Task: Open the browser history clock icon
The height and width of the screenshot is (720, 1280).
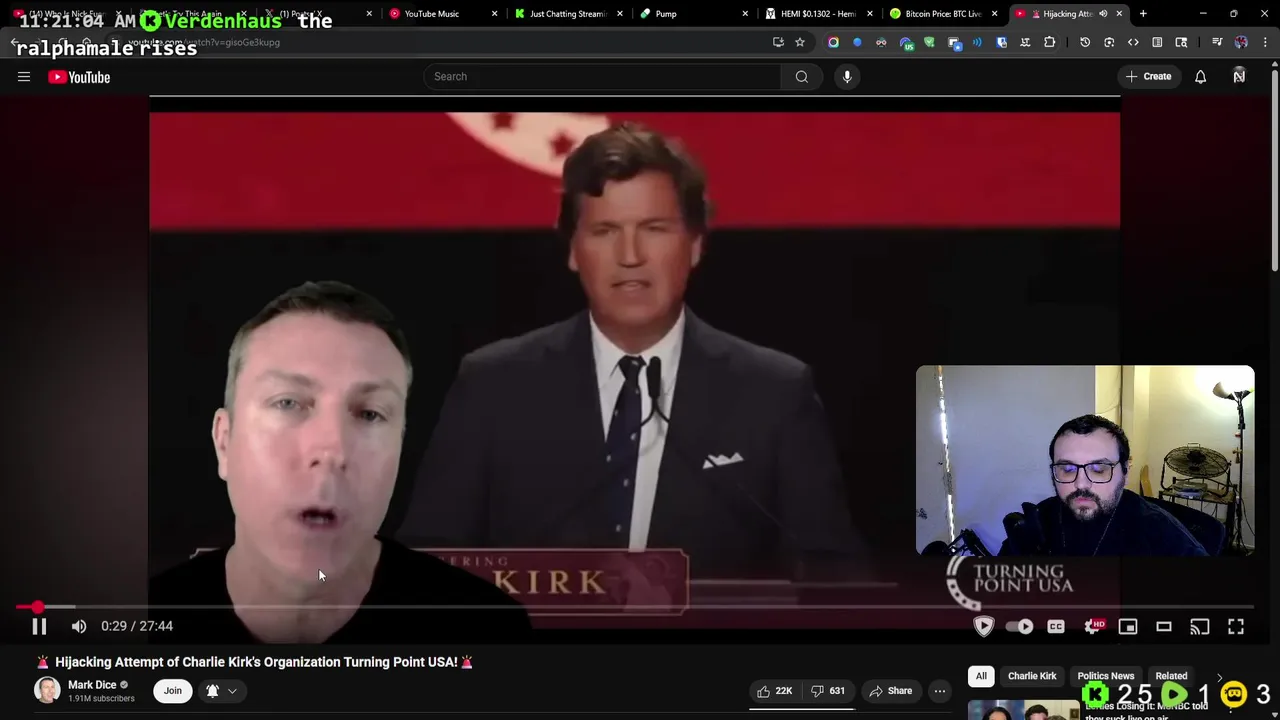Action: [x=1085, y=42]
